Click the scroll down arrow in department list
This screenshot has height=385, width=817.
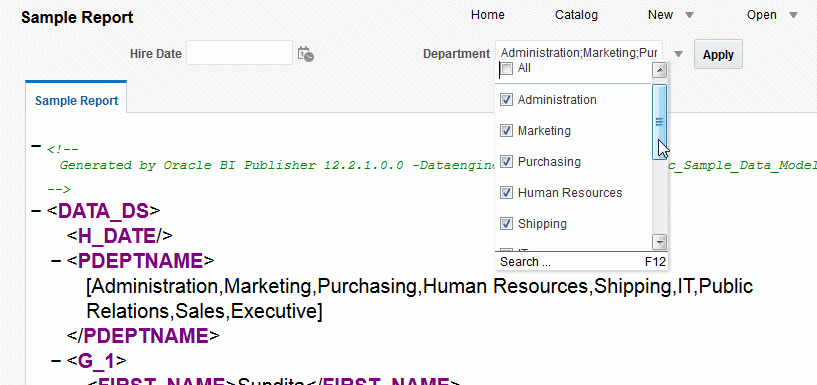660,242
